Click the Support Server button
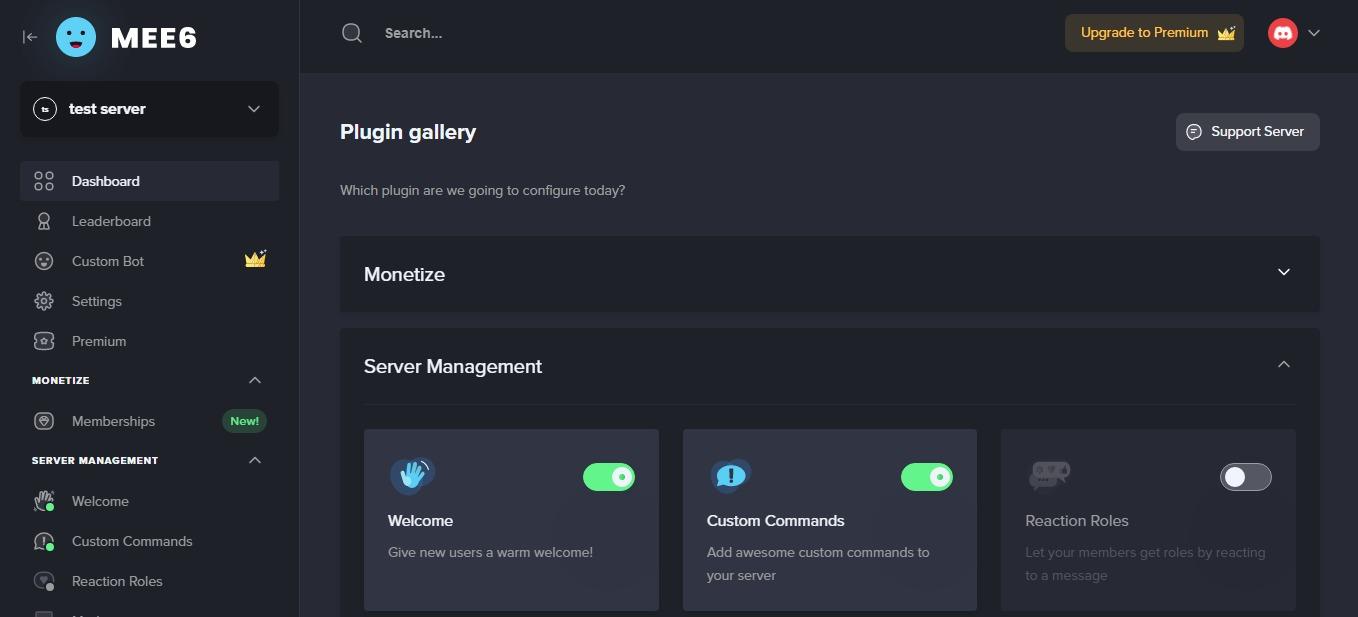This screenshot has width=1358, height=617. (x=1248, y=132)
